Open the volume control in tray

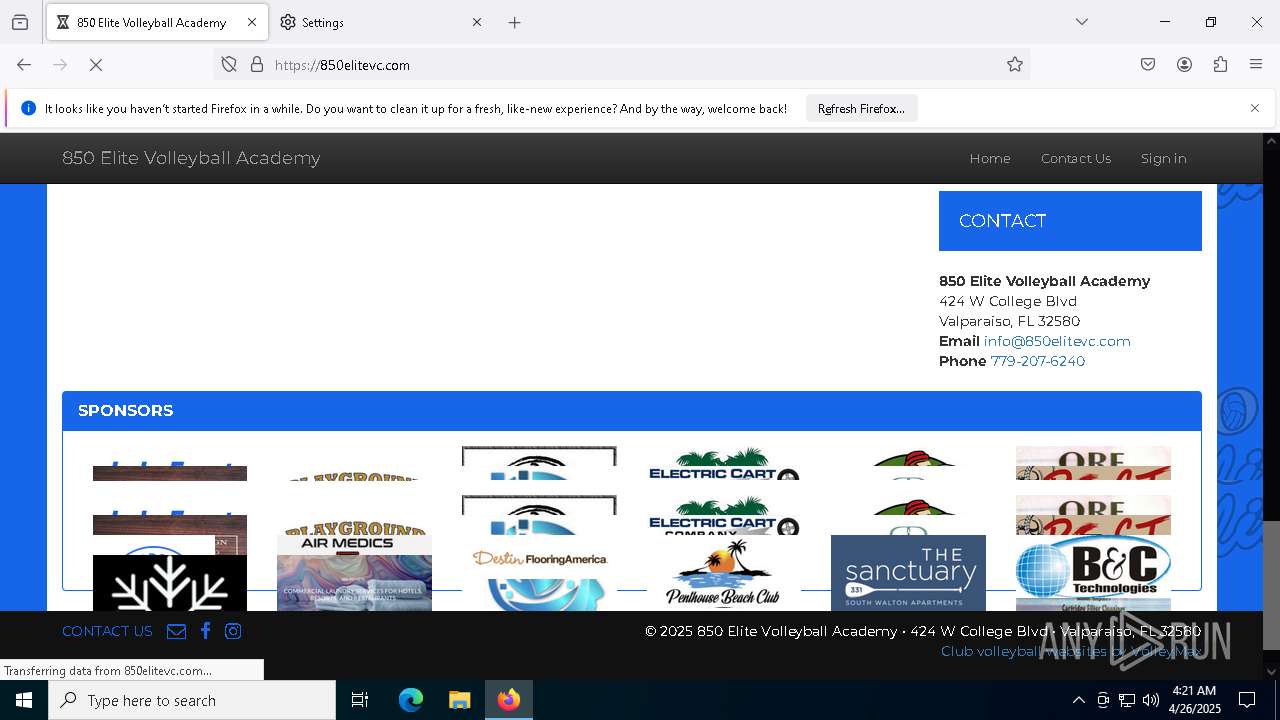click(x=1151, y=700)
